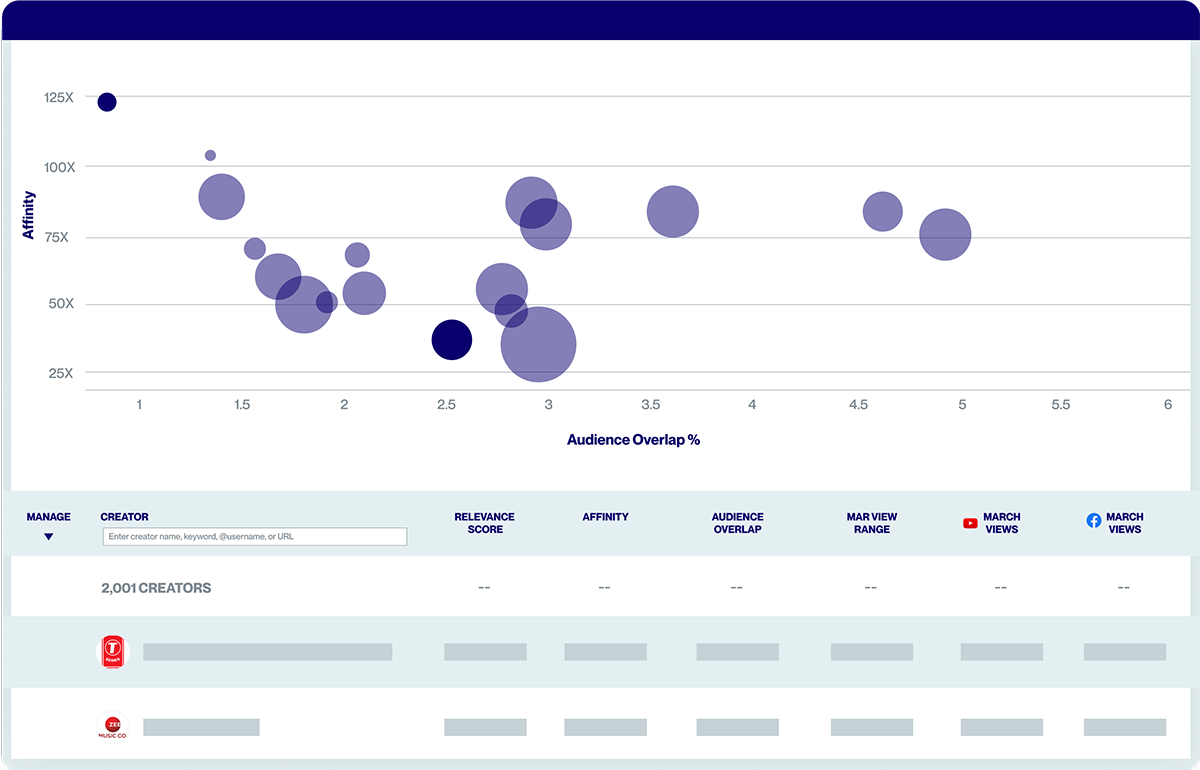Sort by Mar View Range column

point(871,523)
